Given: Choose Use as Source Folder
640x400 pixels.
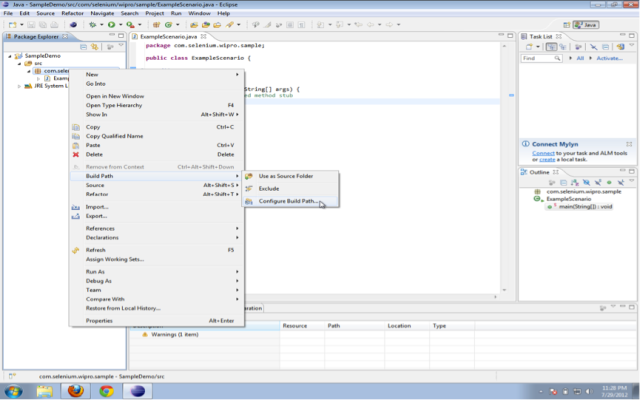Looking at the screenshot, I should pos(291,176).
